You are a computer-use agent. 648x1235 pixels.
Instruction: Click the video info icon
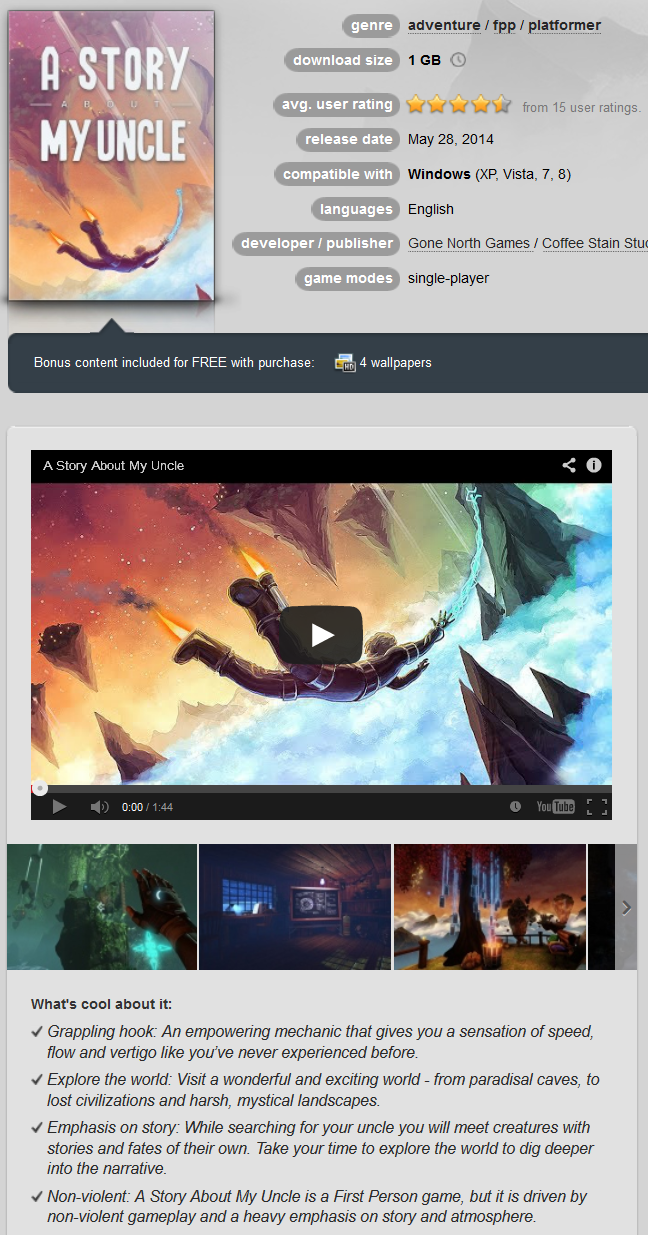point(594,465)
